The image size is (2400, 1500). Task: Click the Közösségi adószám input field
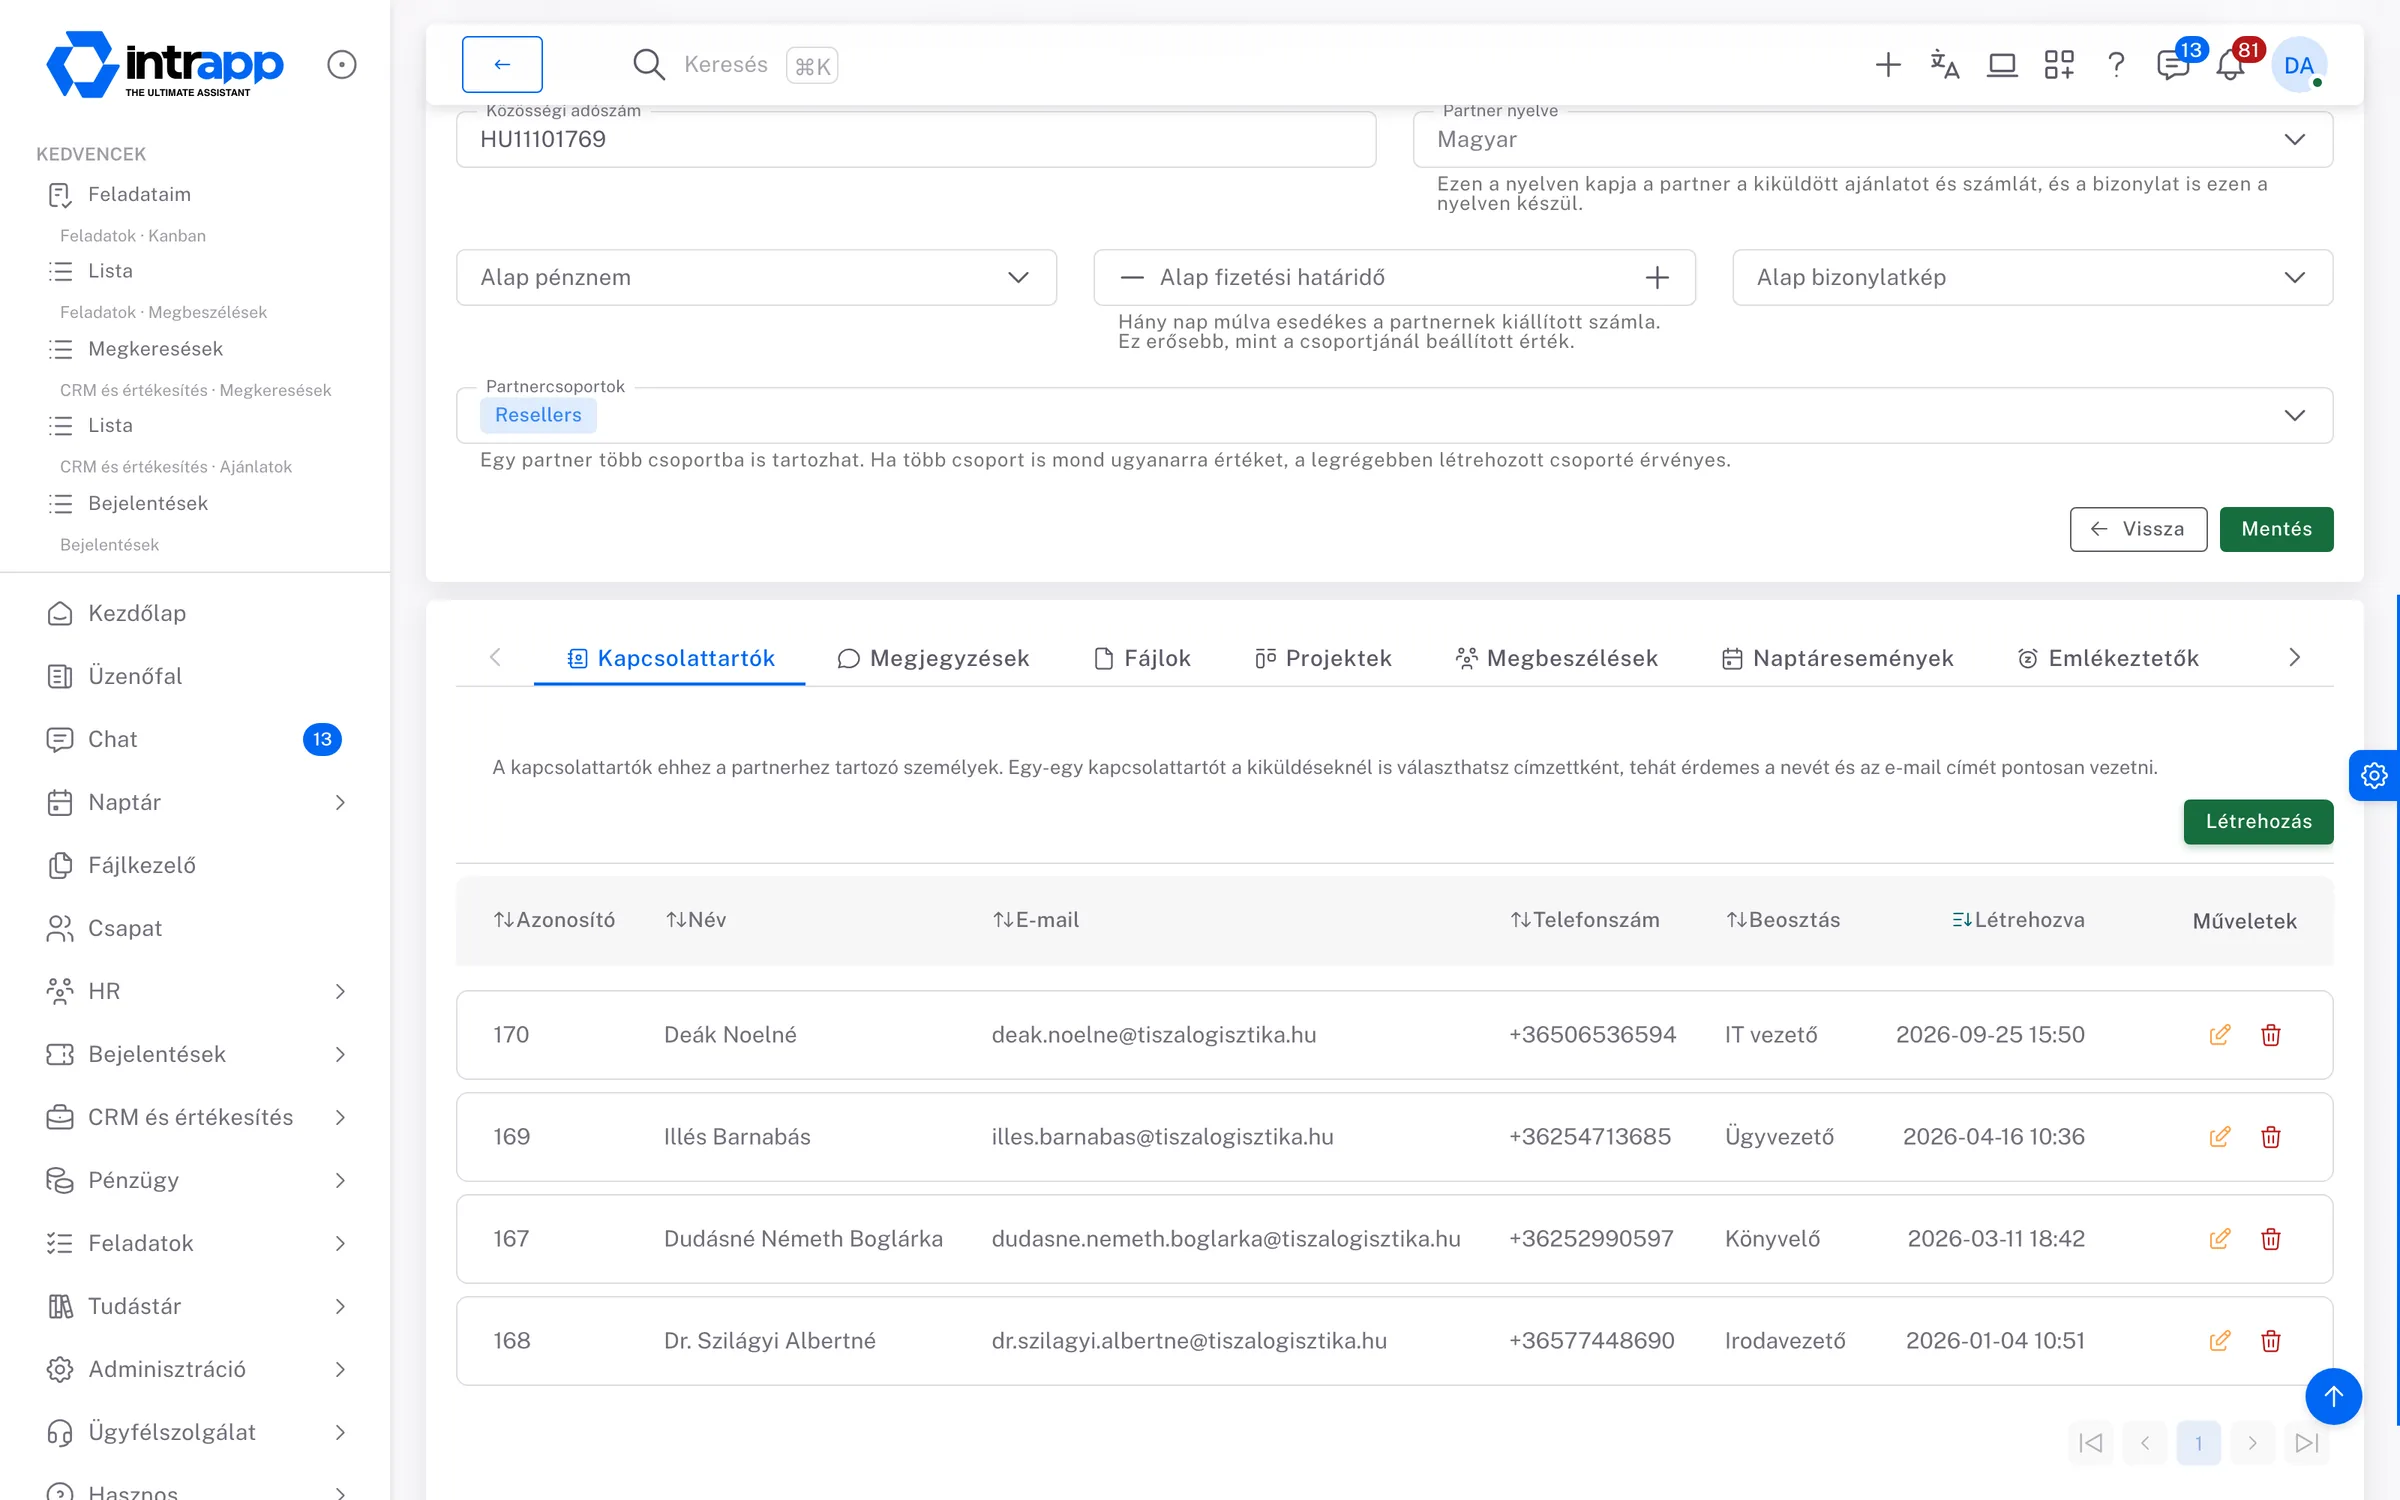tap(916, 139)
